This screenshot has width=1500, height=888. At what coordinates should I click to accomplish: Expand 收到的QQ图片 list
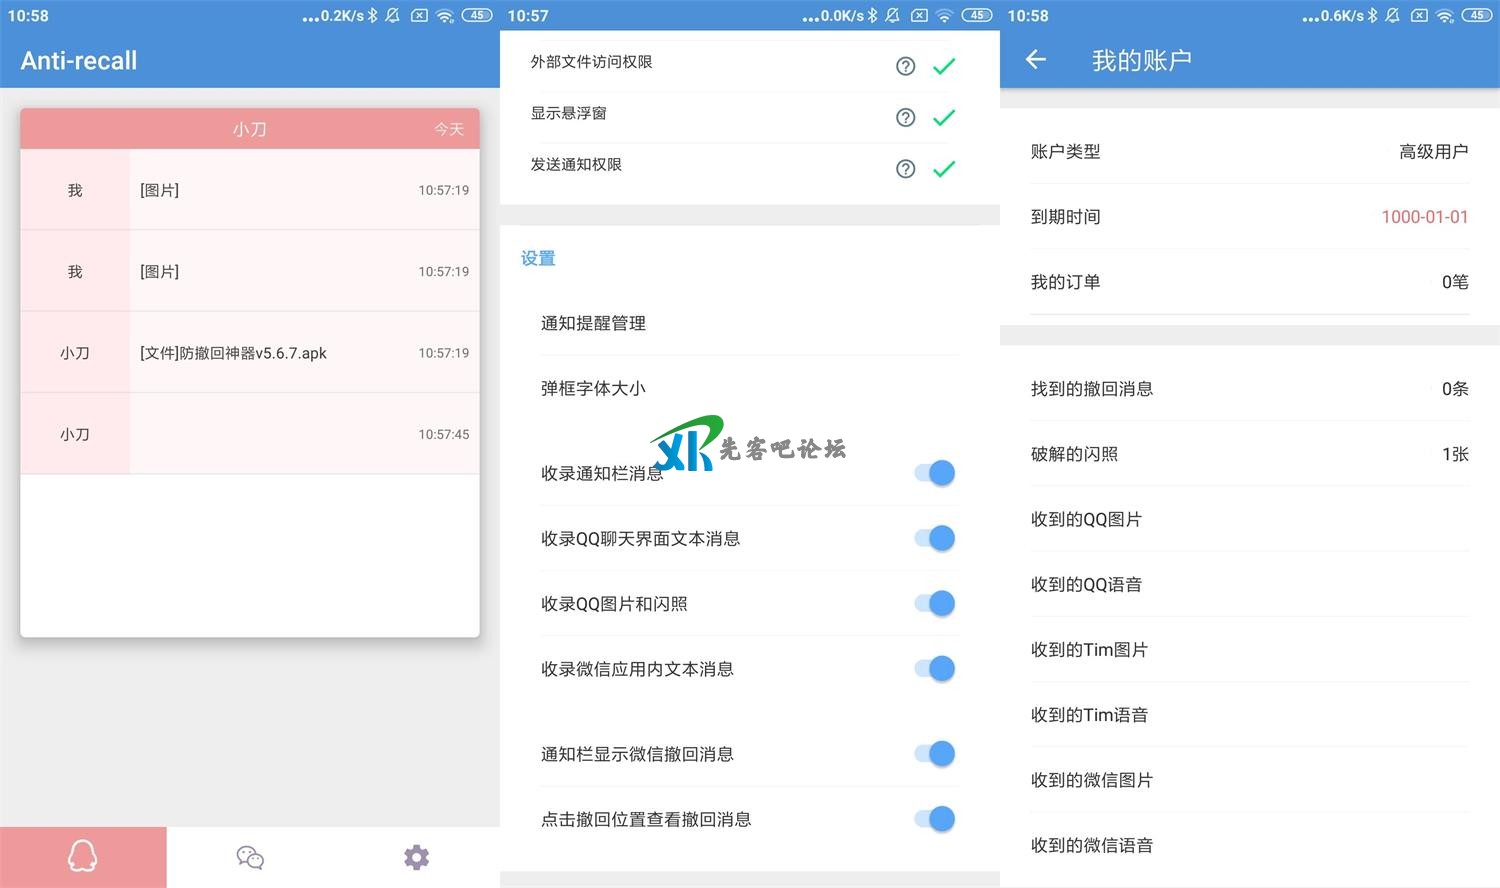[1249, 519]
